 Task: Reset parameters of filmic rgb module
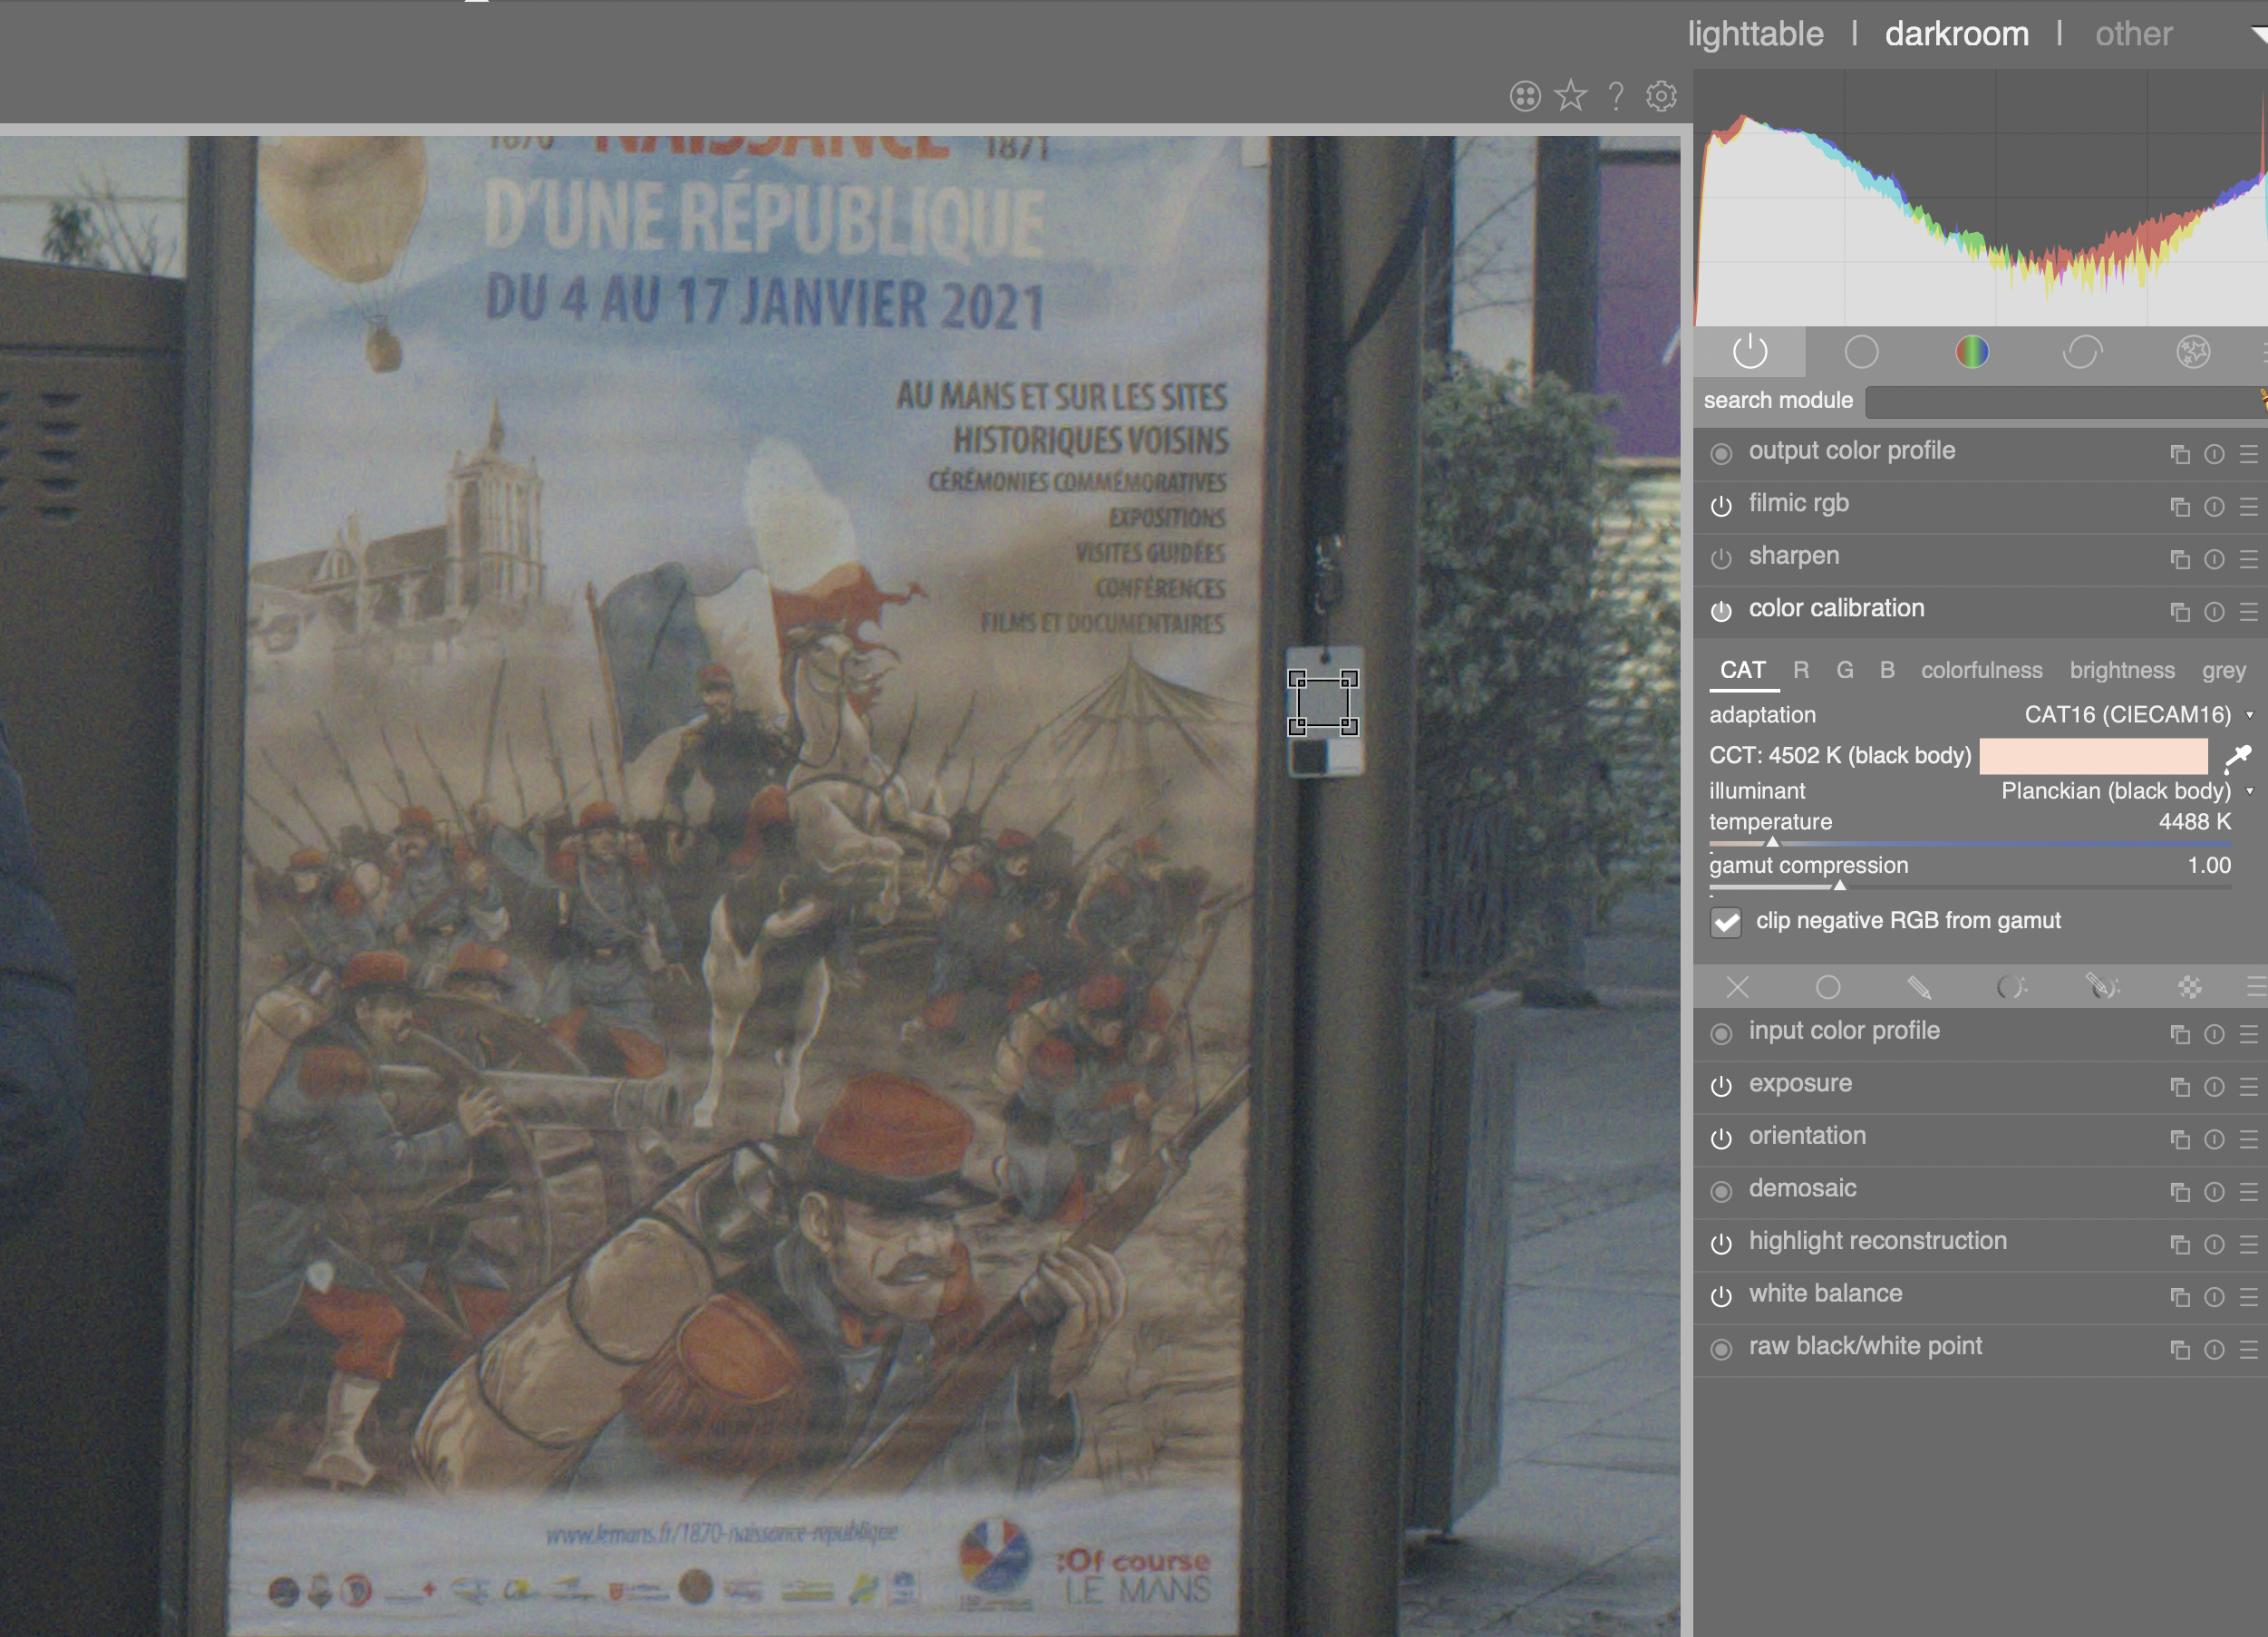click(2214, 507)
